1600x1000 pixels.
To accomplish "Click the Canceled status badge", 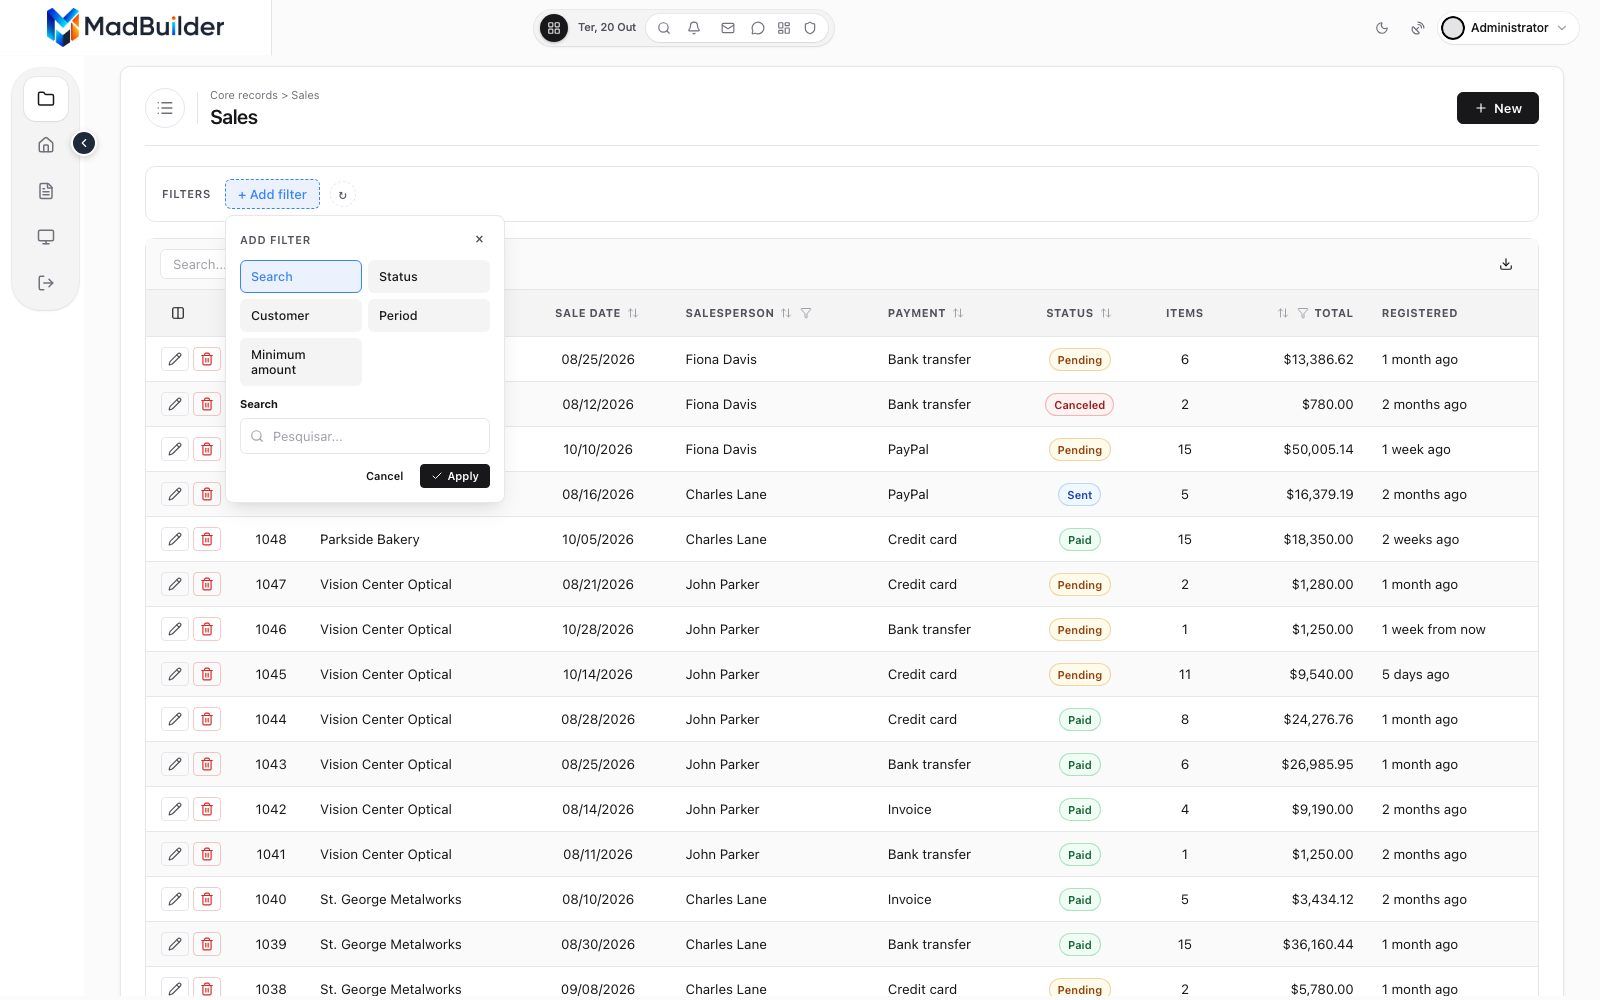I will (1079, 405).
